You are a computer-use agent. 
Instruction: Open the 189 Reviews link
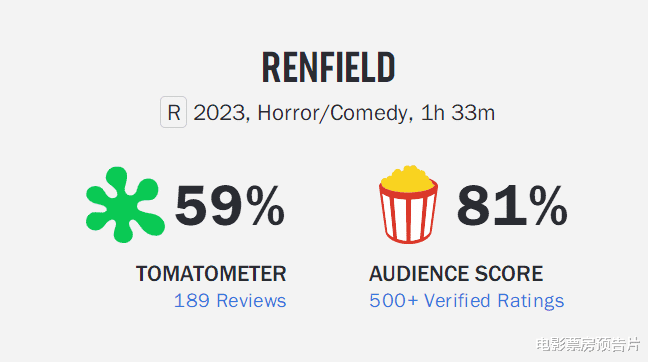(x=230, y=300)
